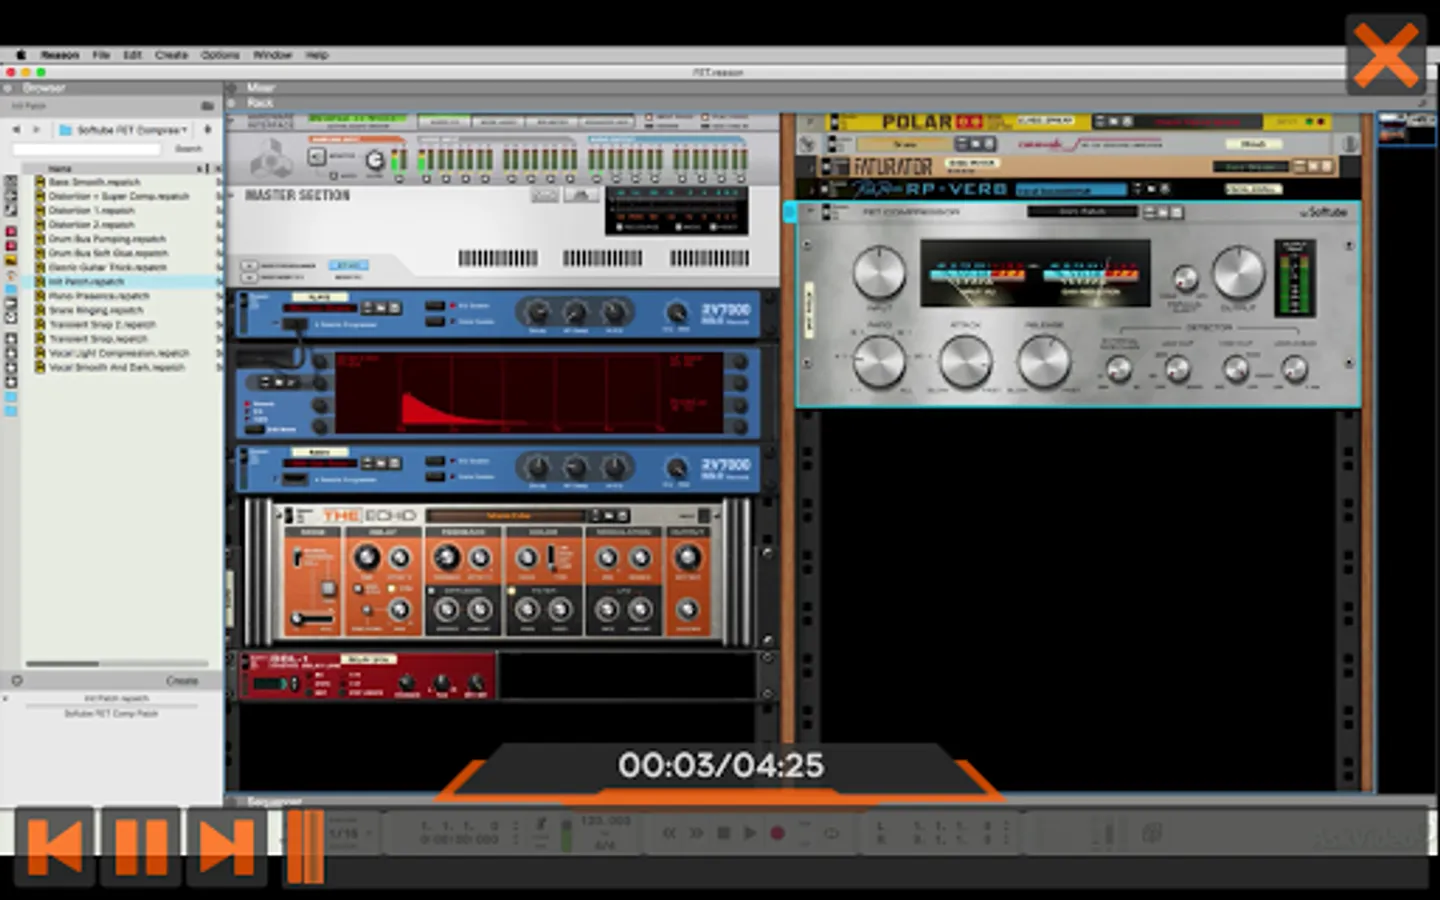The image size is (1440, 900).
Task: Open the File menu
Action: [101, 55]
